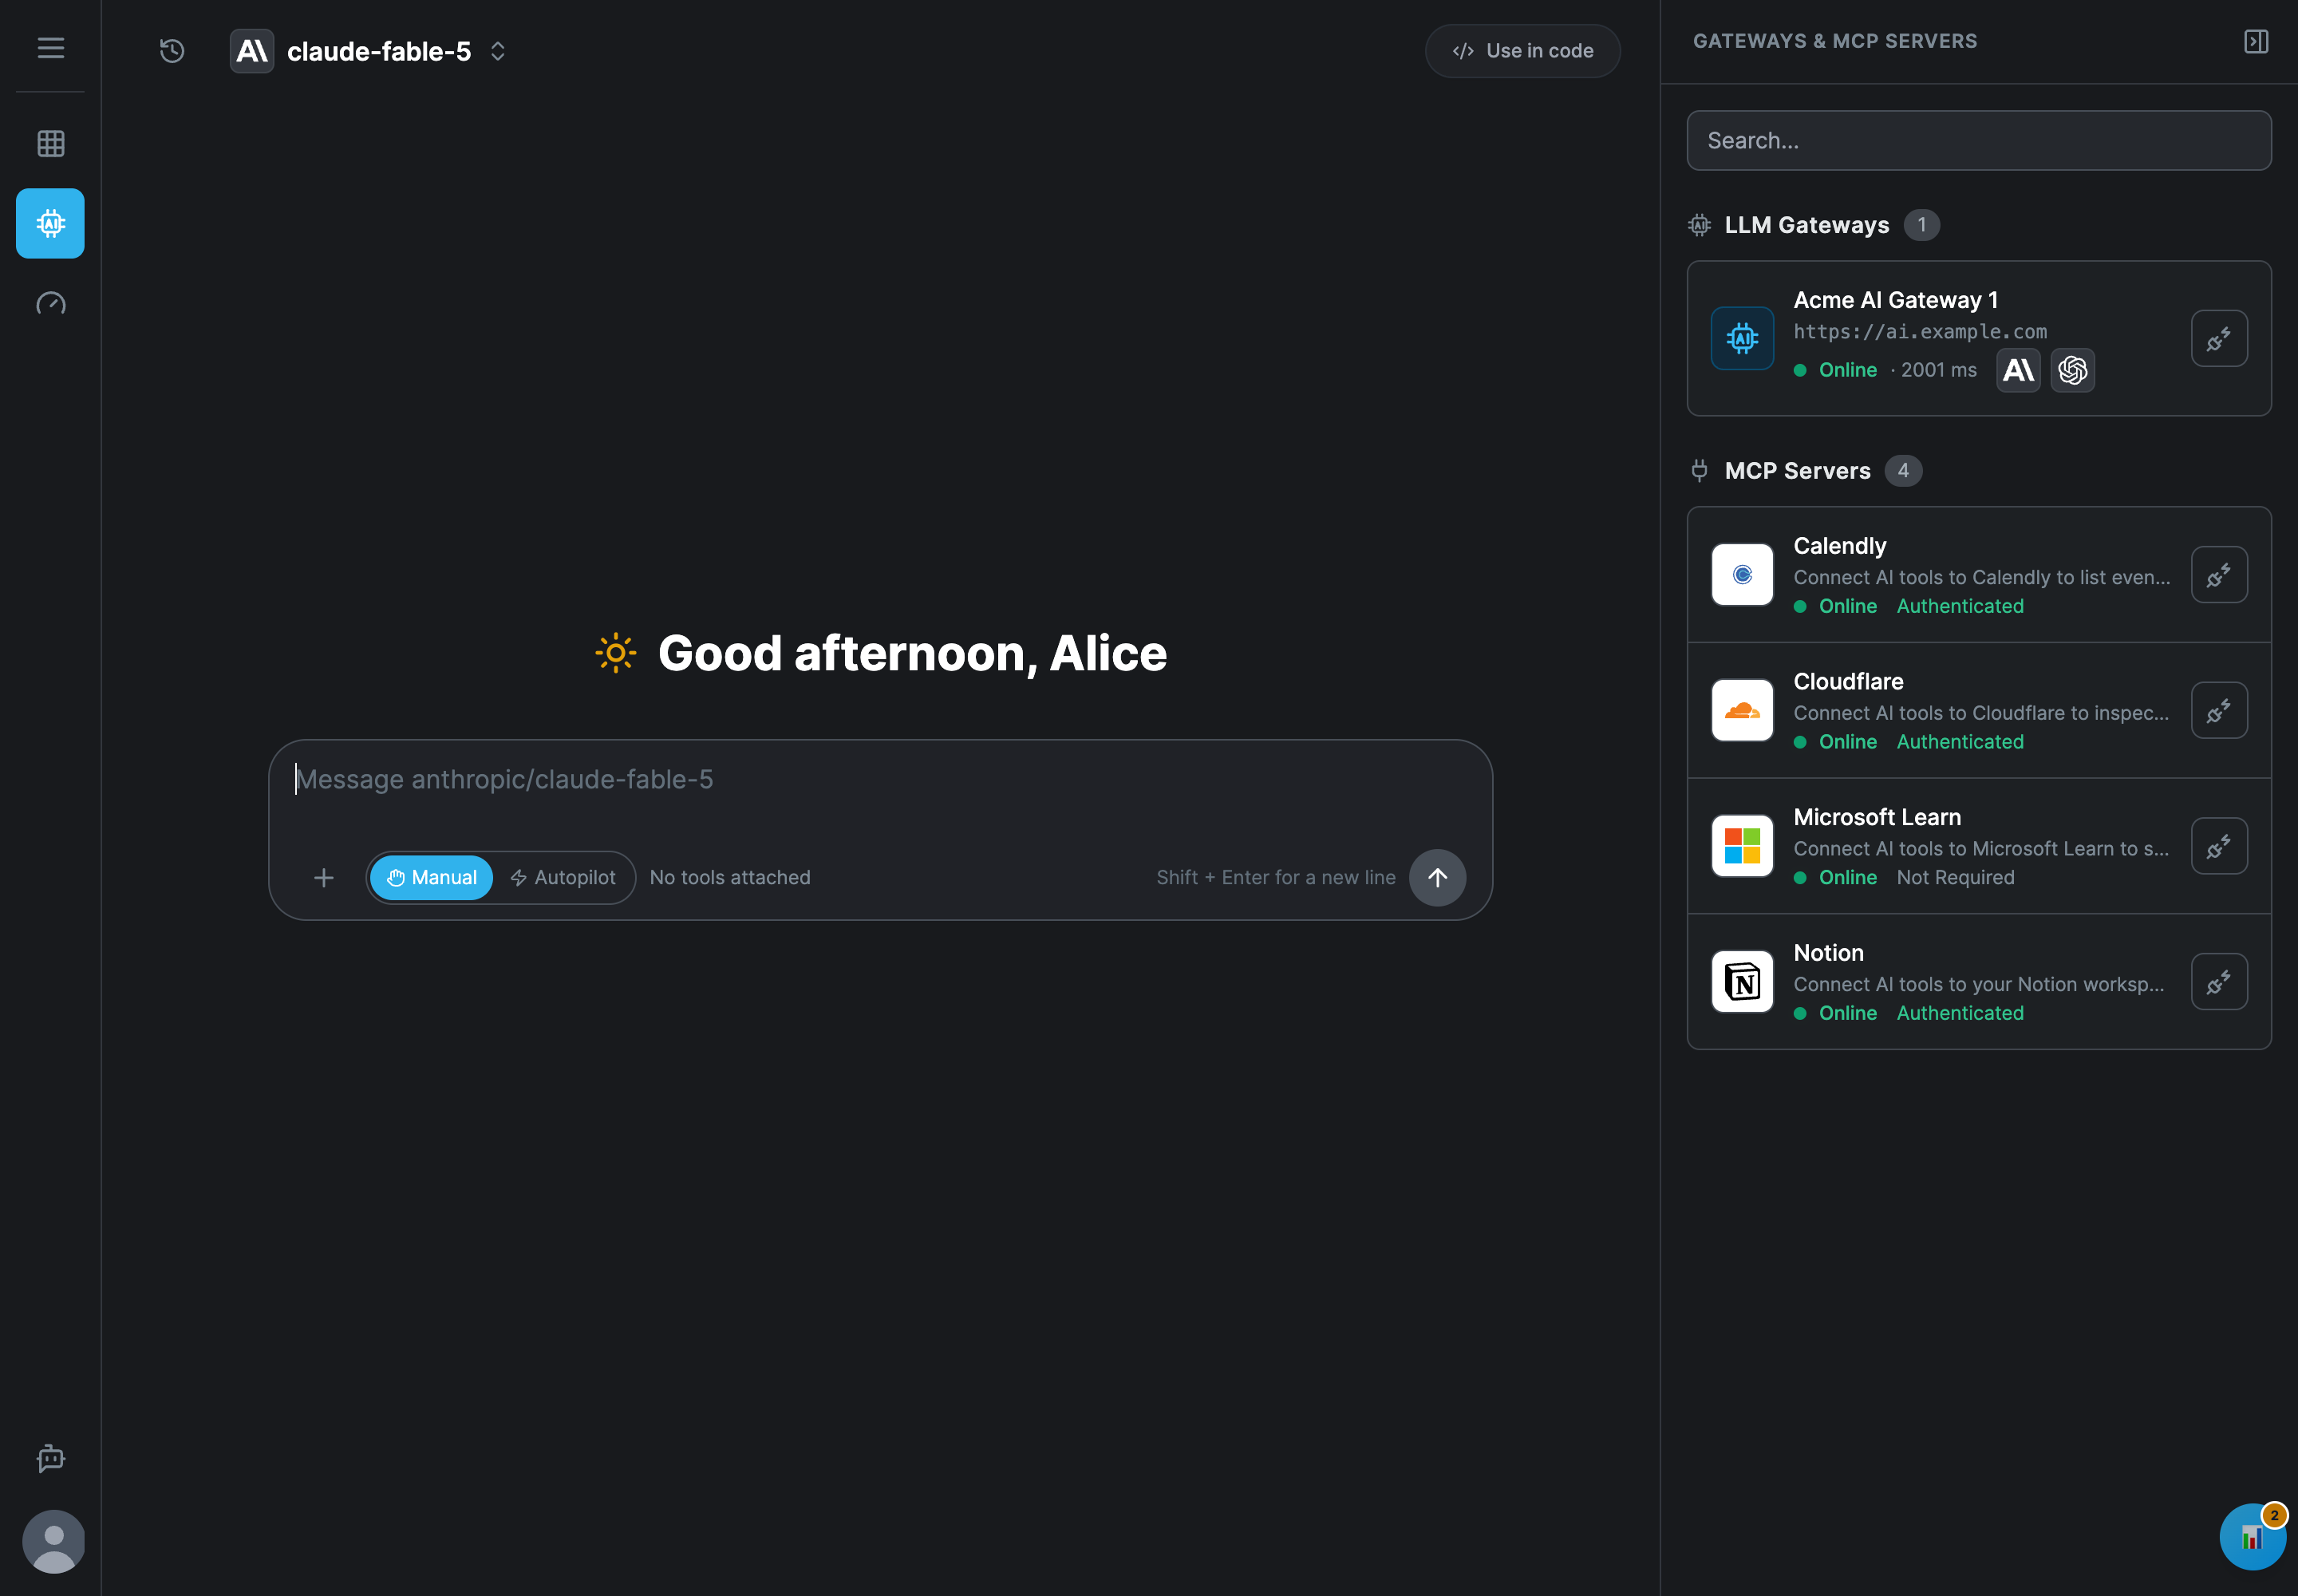Connect Acme AI Gateway 1 plug icon
This screenshot has height=1596, width=2298.
point(2219,338)
